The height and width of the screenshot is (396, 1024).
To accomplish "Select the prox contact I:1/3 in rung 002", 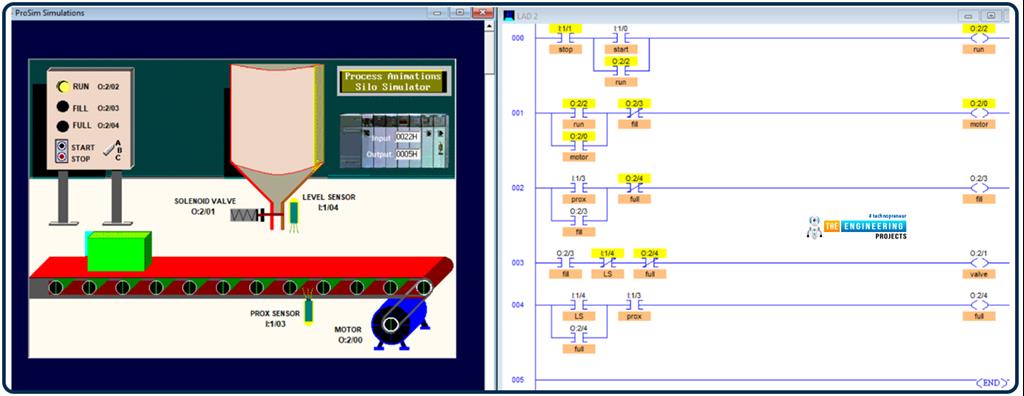I will point(579,188).
